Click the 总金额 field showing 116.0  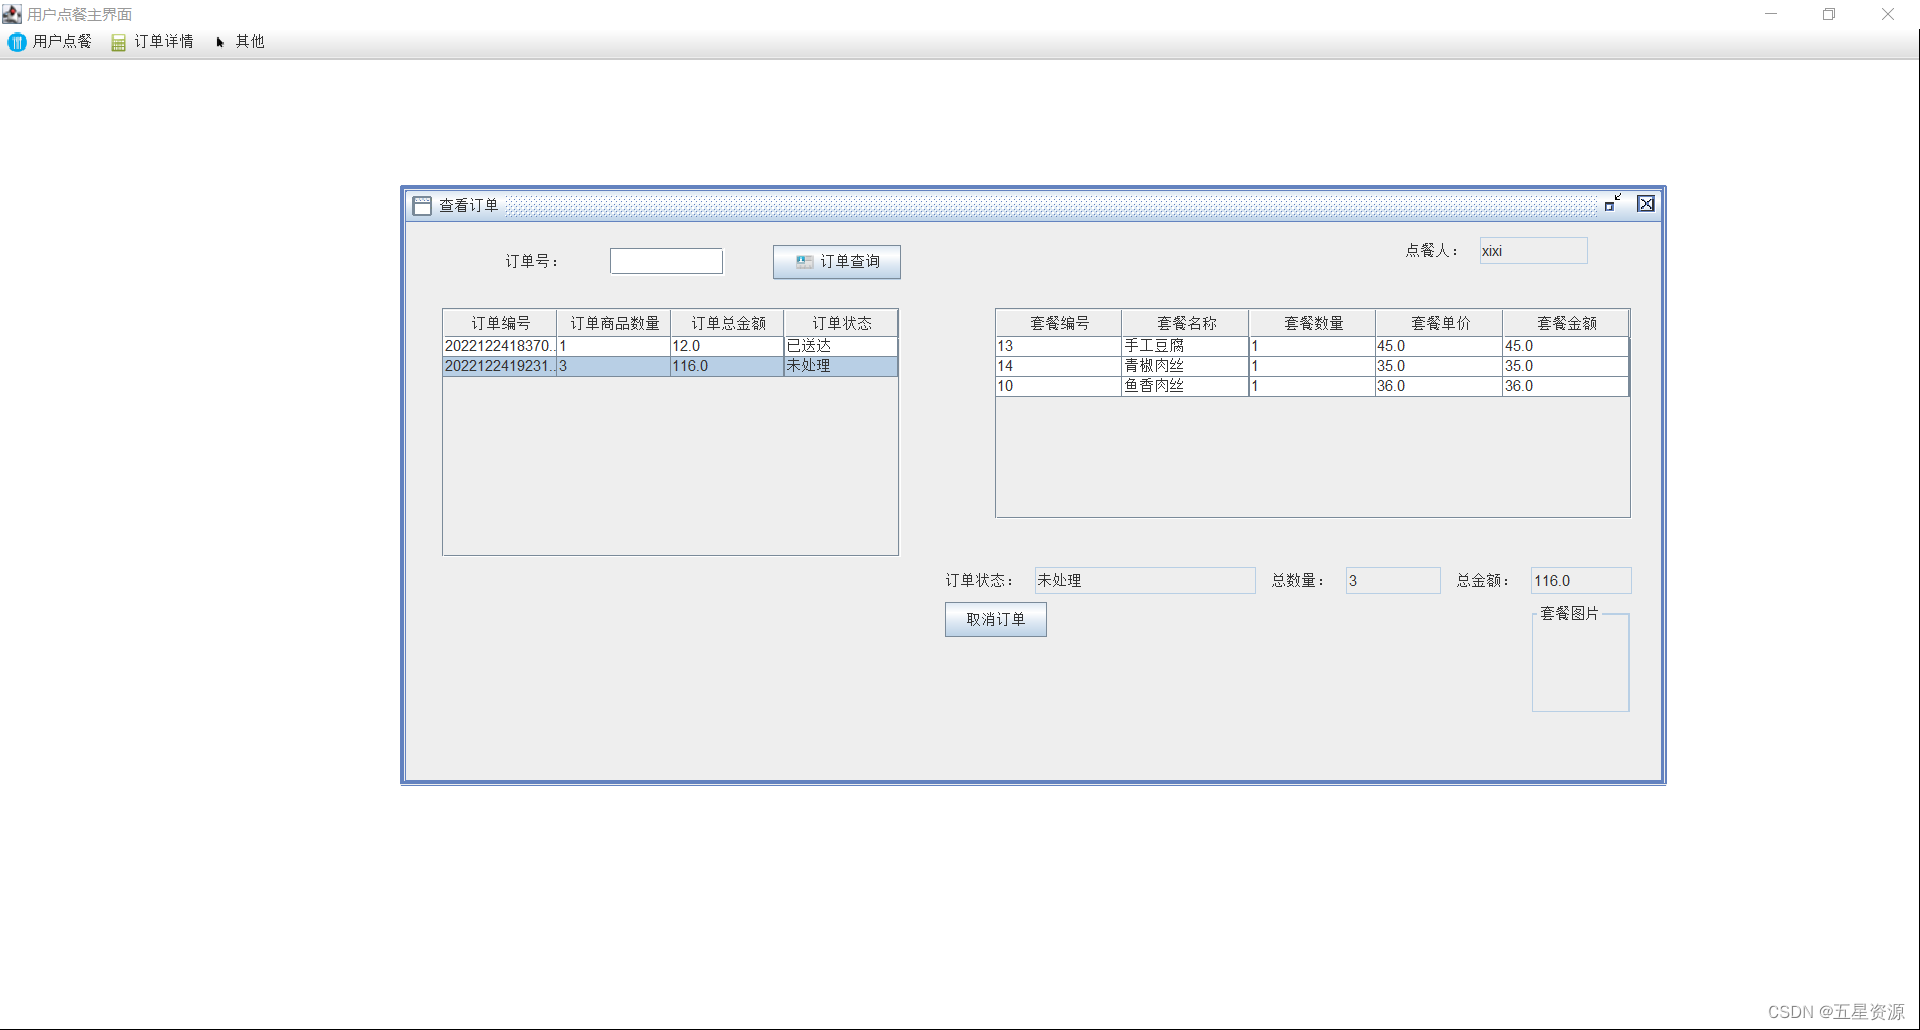pos(1581,581)
